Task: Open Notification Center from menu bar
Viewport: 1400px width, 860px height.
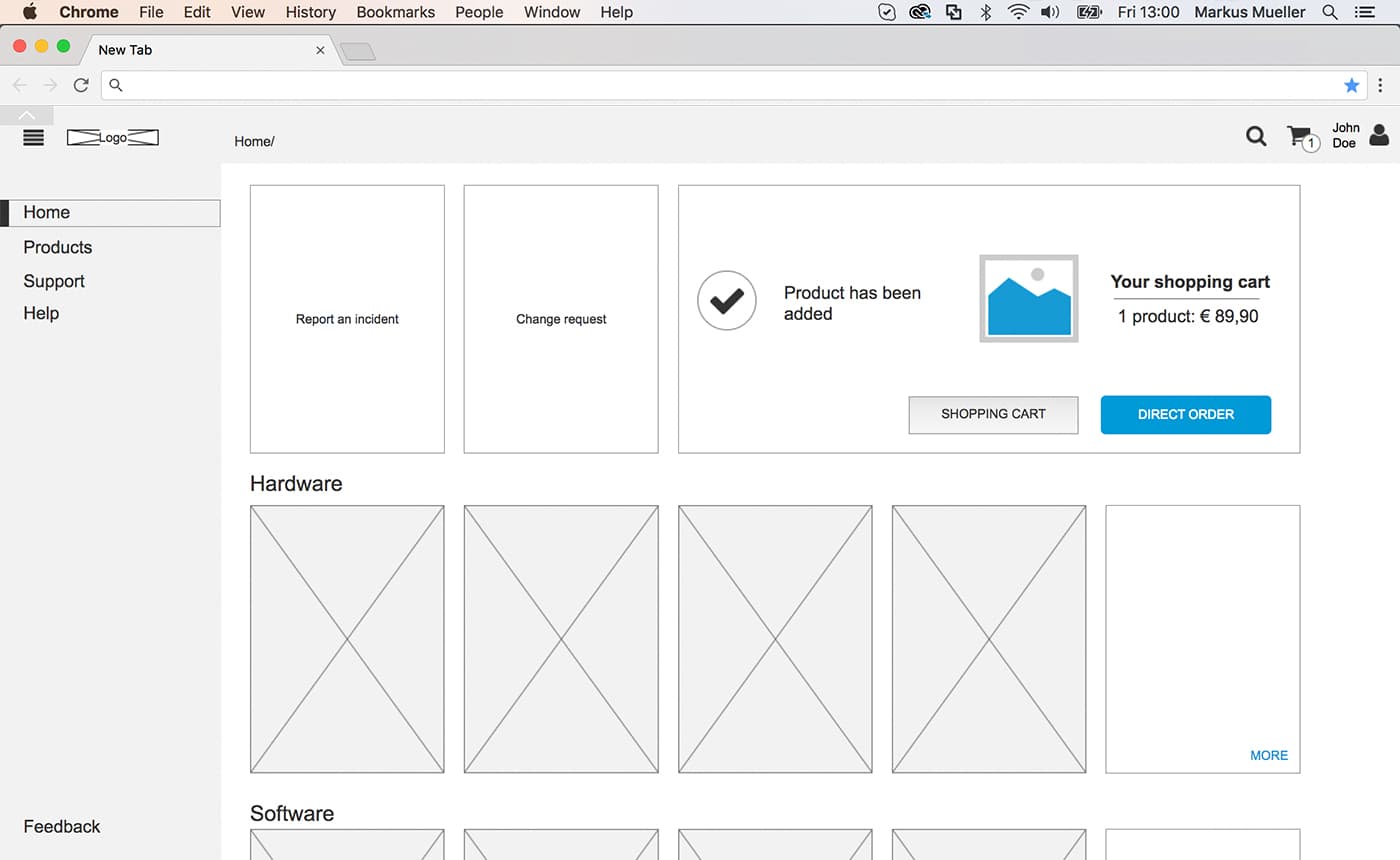Action: click(1366, 12)
